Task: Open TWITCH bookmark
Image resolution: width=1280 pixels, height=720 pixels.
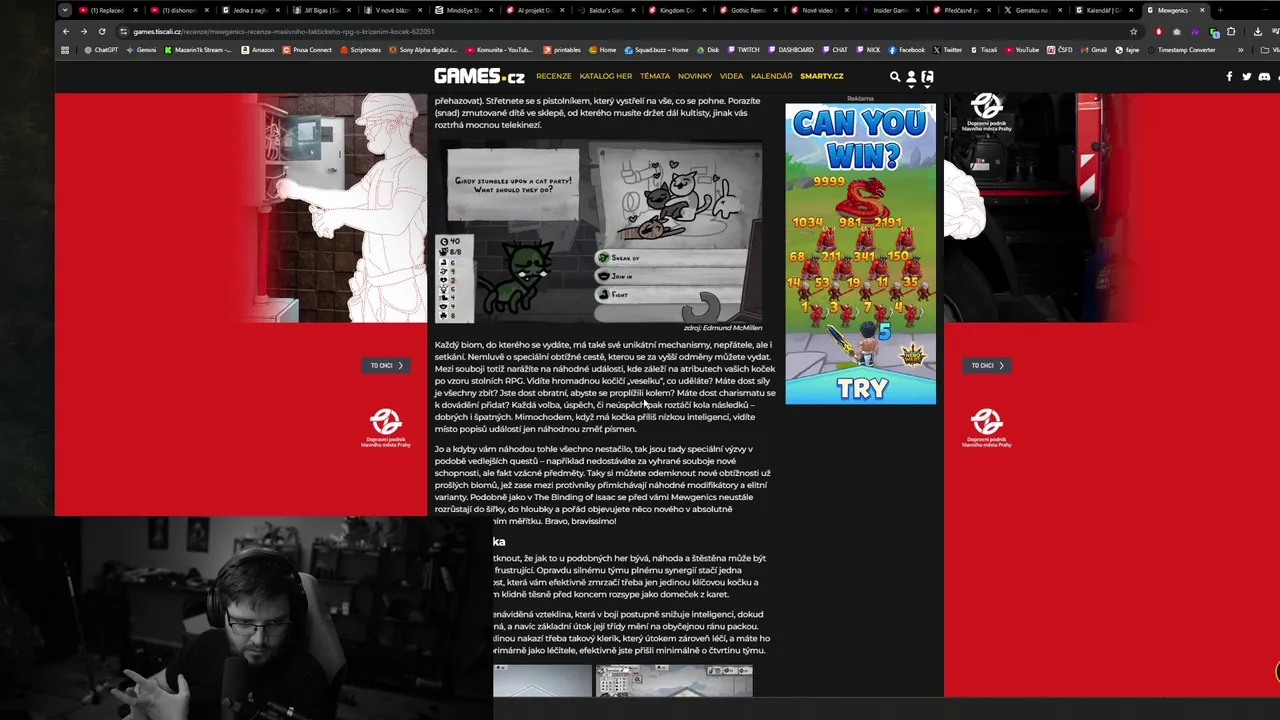Action: (743, 49)
